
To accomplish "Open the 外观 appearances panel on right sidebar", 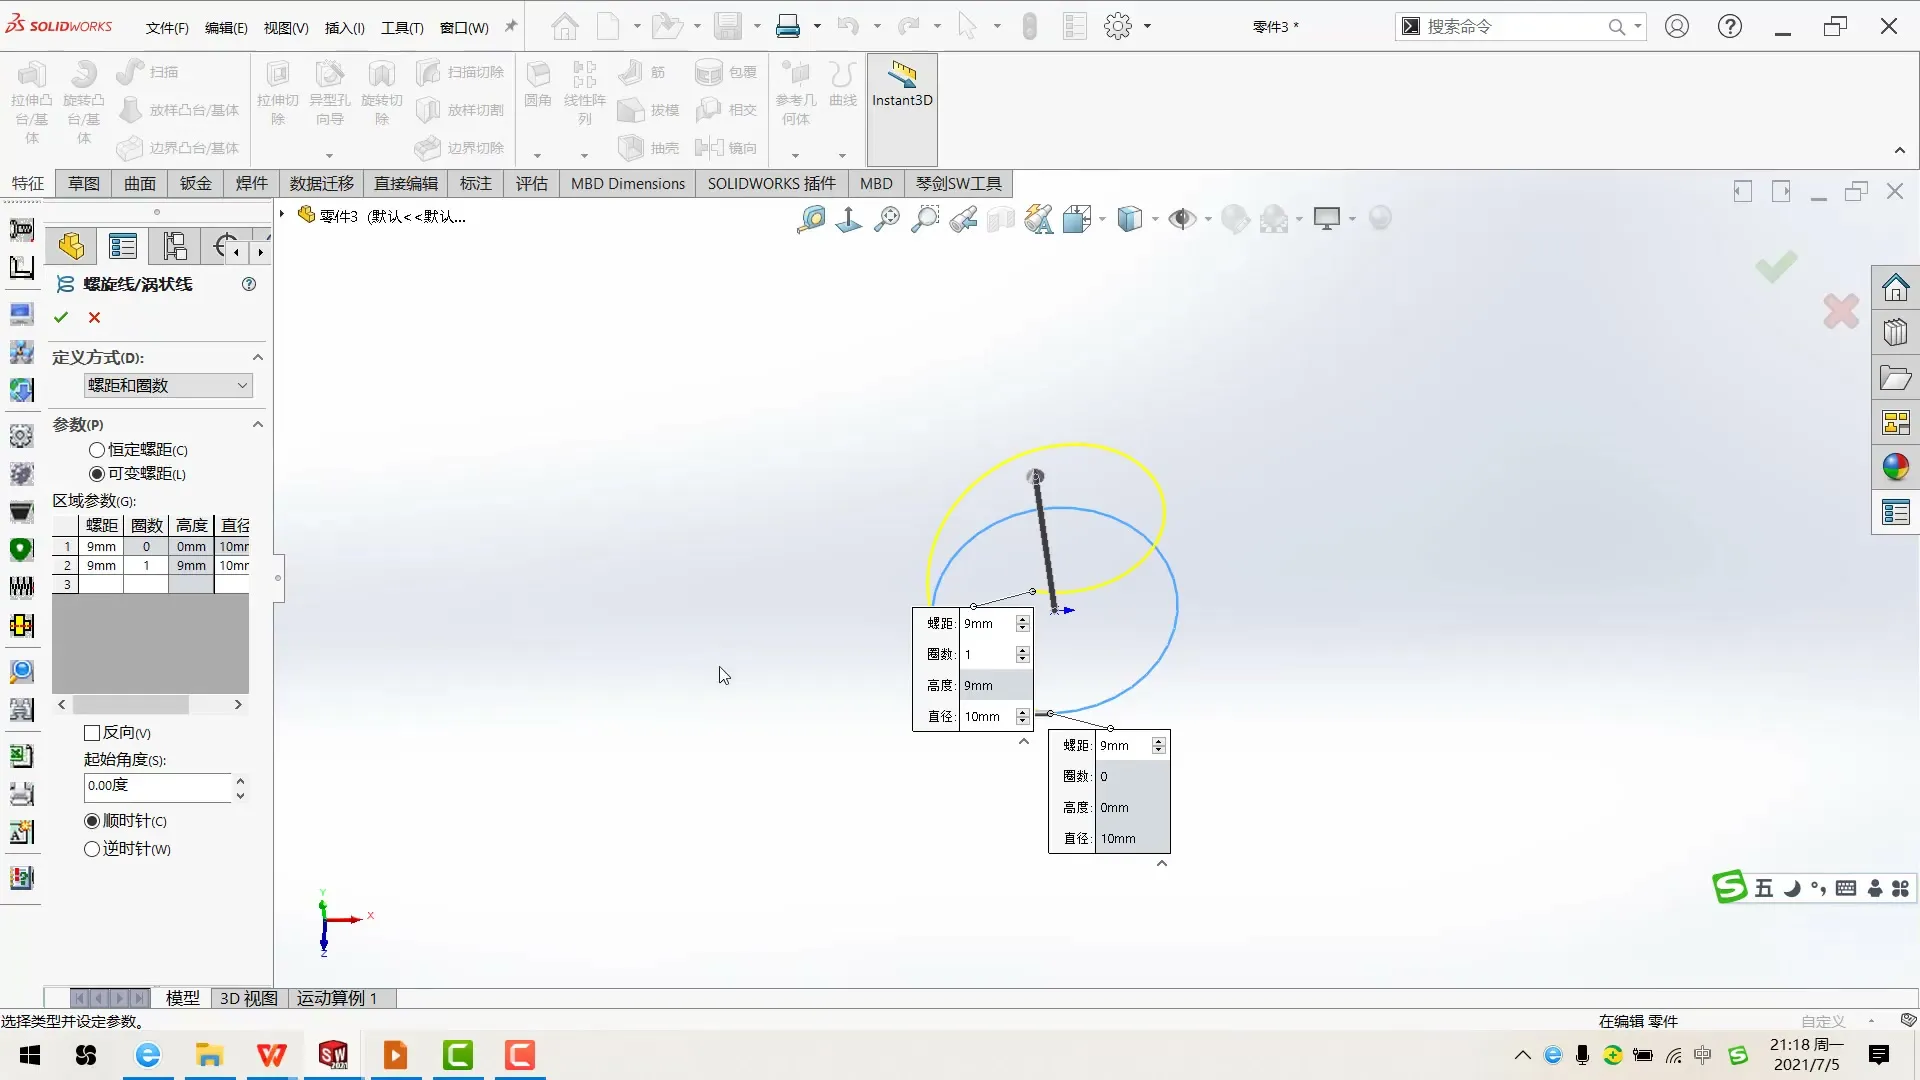I will (1896, 467).
